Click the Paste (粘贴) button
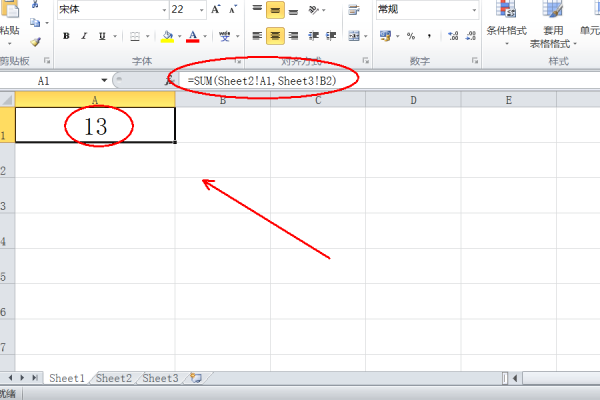 [8, 30]
